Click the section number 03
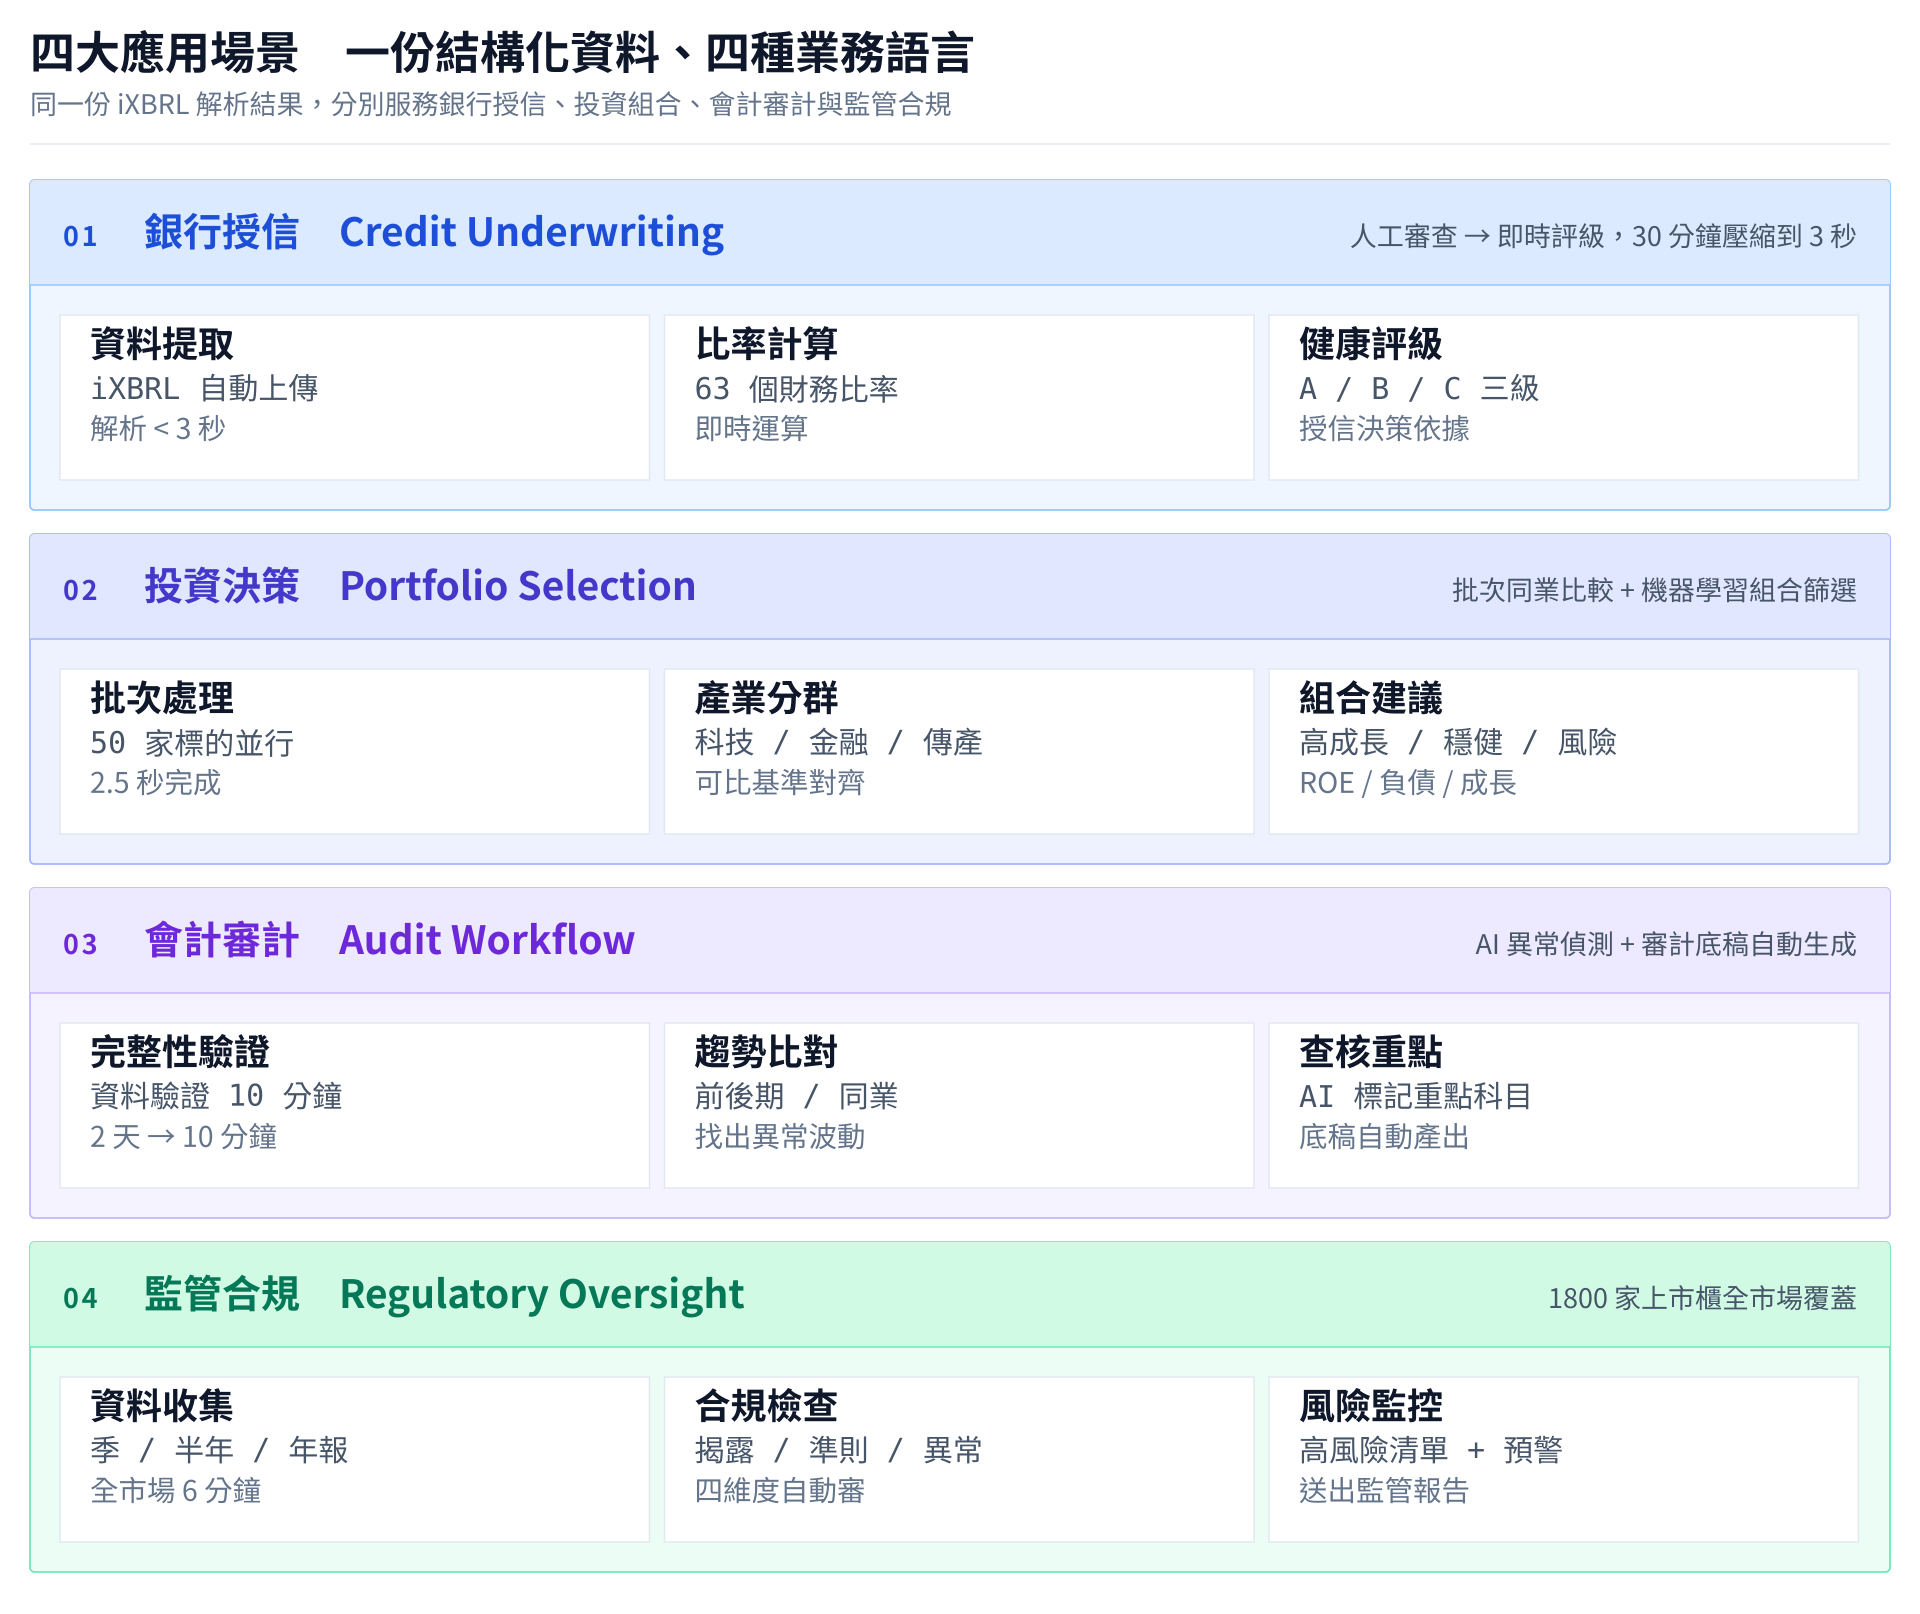Image resolution: width=1920 pixels, height=1614 pixels. coord(80,945)
